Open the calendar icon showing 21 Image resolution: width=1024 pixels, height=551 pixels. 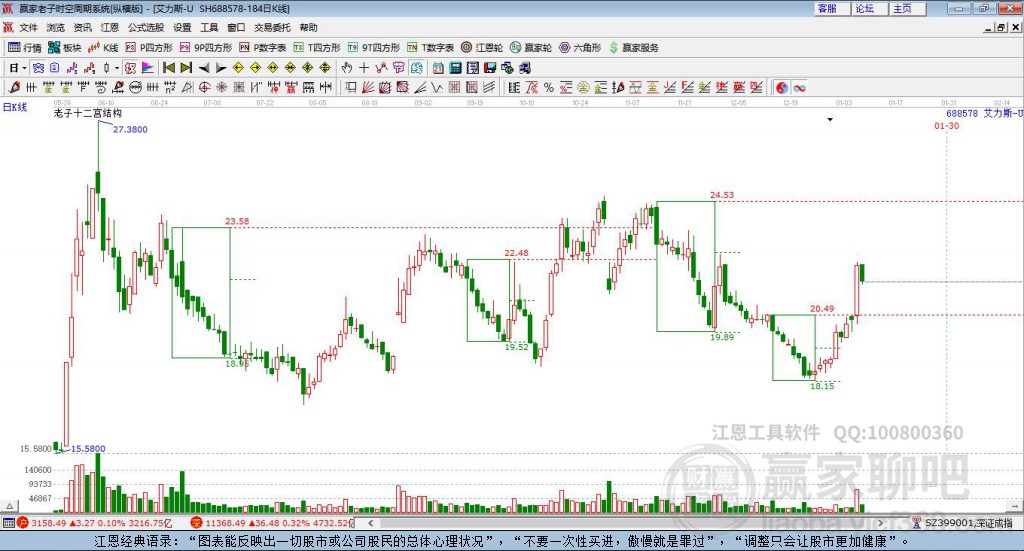(438, 68)
